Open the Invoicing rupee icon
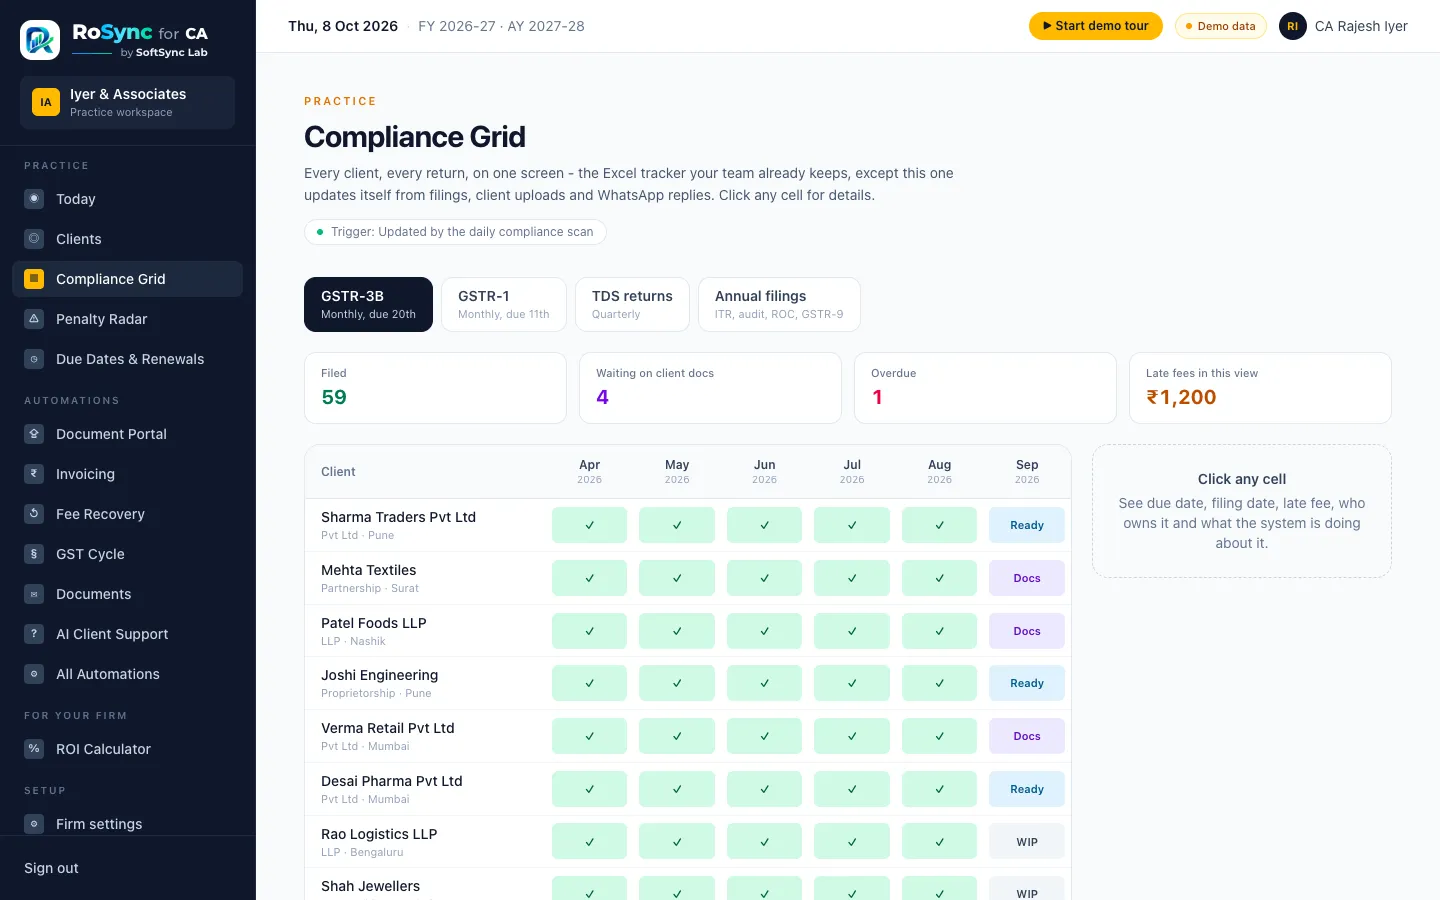Viewport: 1440px width, 900px height. [34, 474]
